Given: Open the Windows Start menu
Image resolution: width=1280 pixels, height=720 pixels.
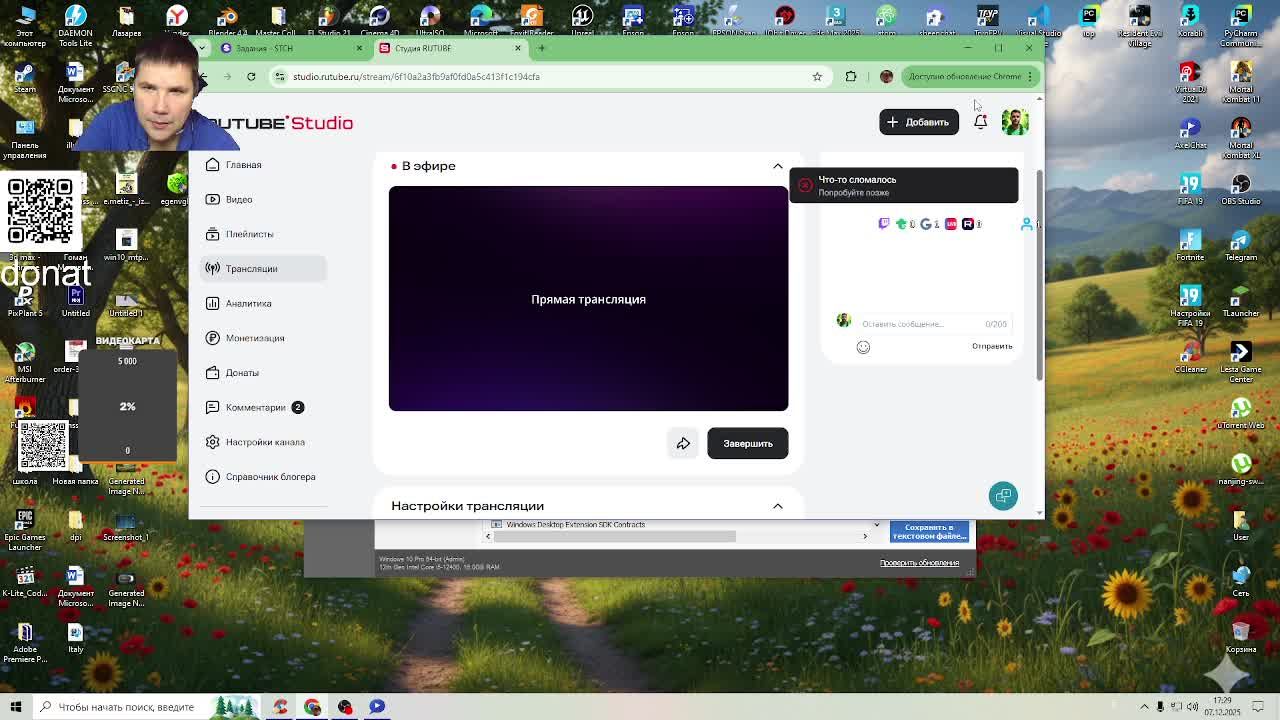Looking at the screenshot, I should pos(15,707).
